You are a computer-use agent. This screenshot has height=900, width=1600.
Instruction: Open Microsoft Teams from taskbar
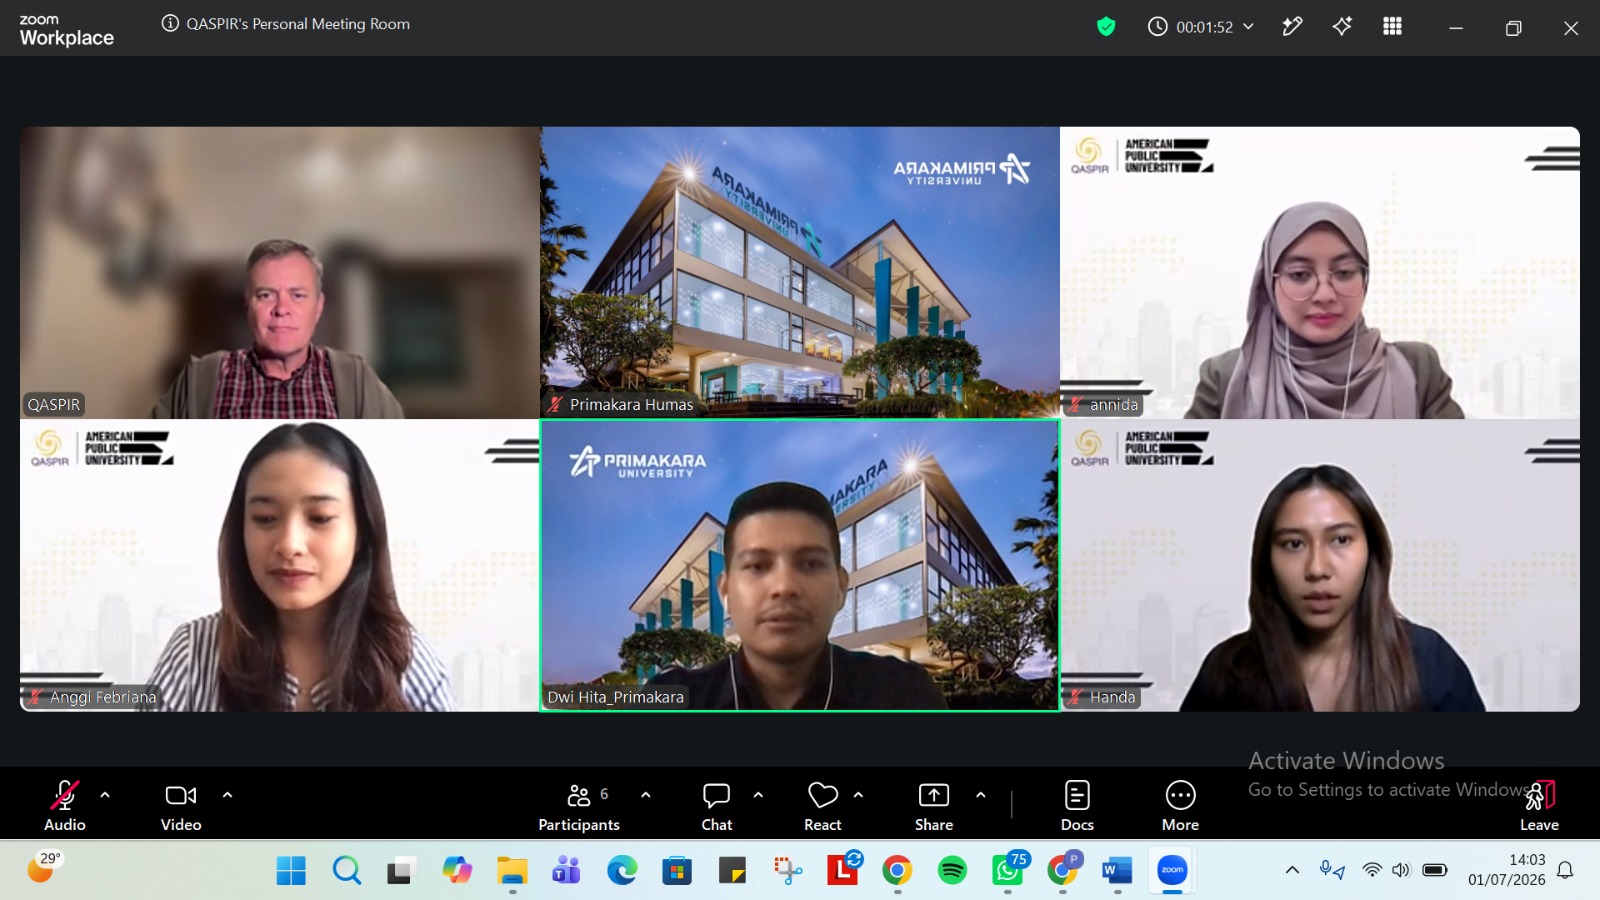point(566,871)
